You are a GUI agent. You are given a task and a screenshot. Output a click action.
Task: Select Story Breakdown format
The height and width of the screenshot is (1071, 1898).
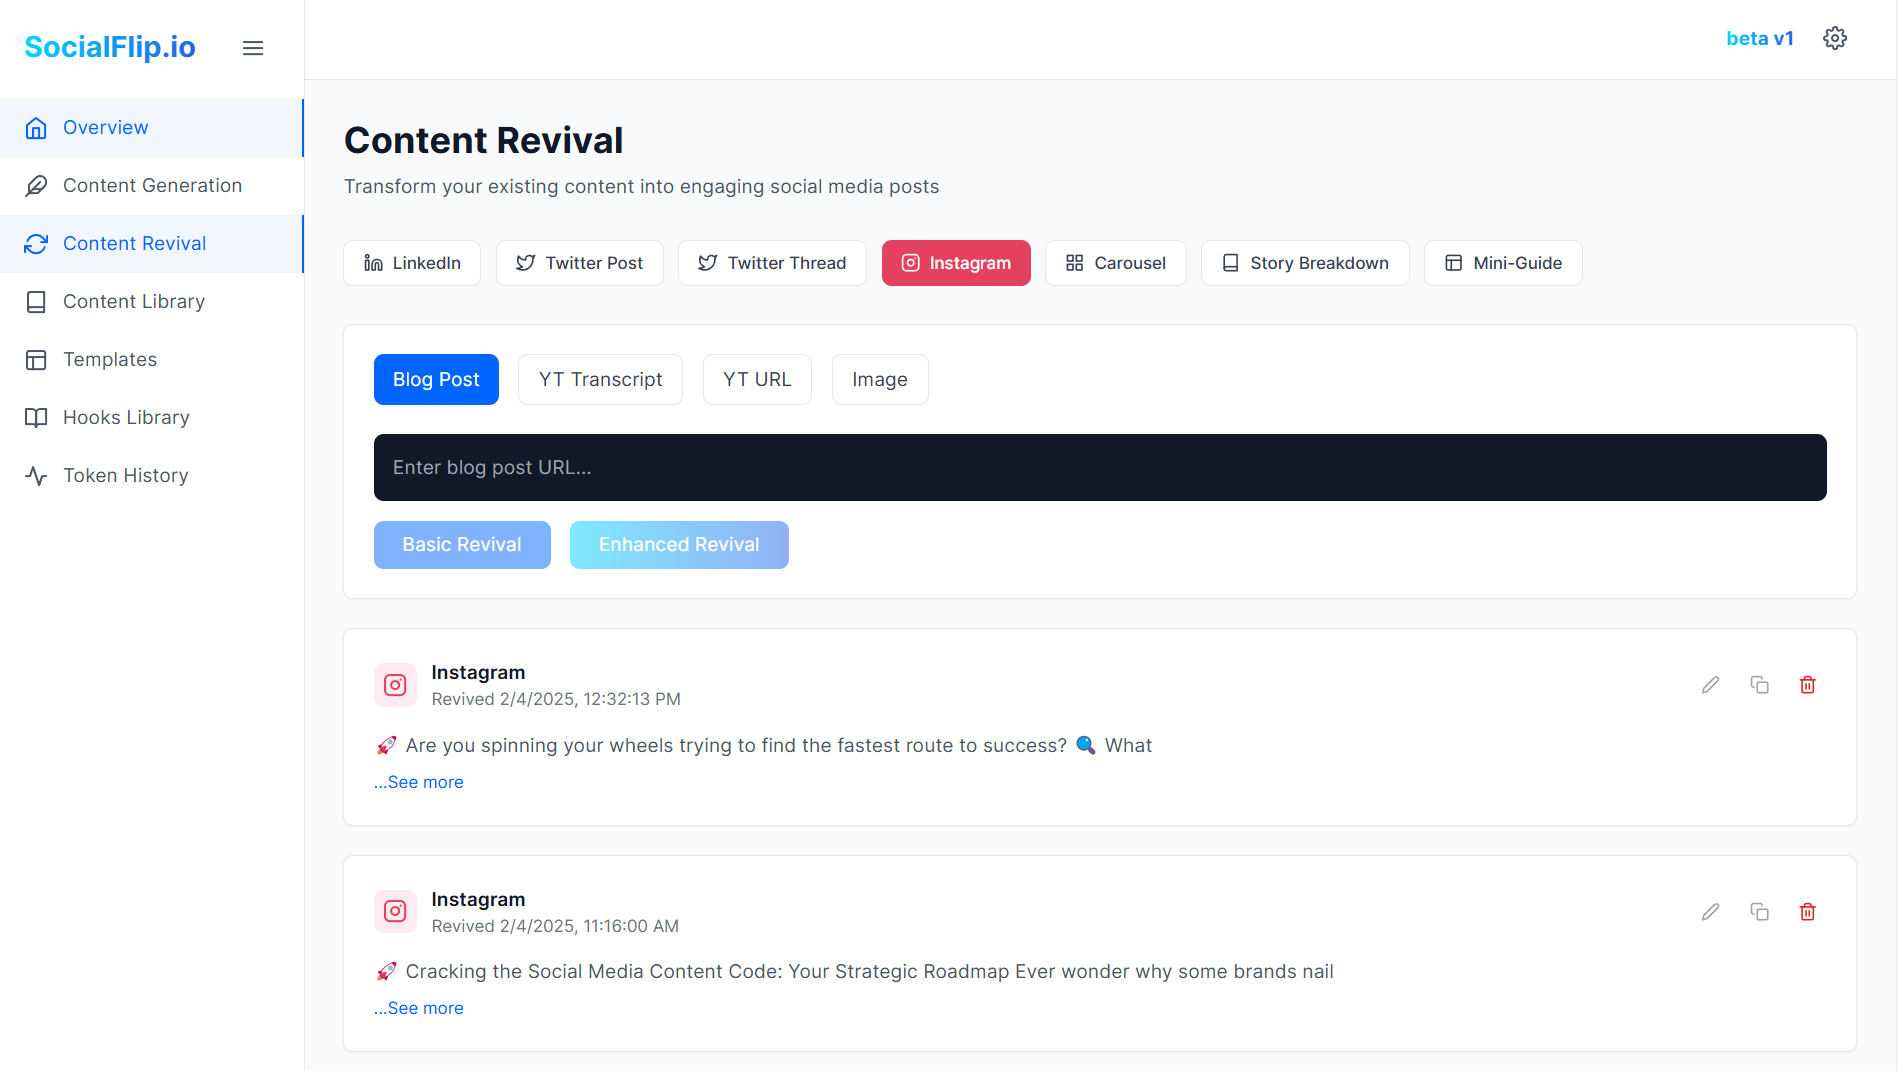tap(1305, 263)
